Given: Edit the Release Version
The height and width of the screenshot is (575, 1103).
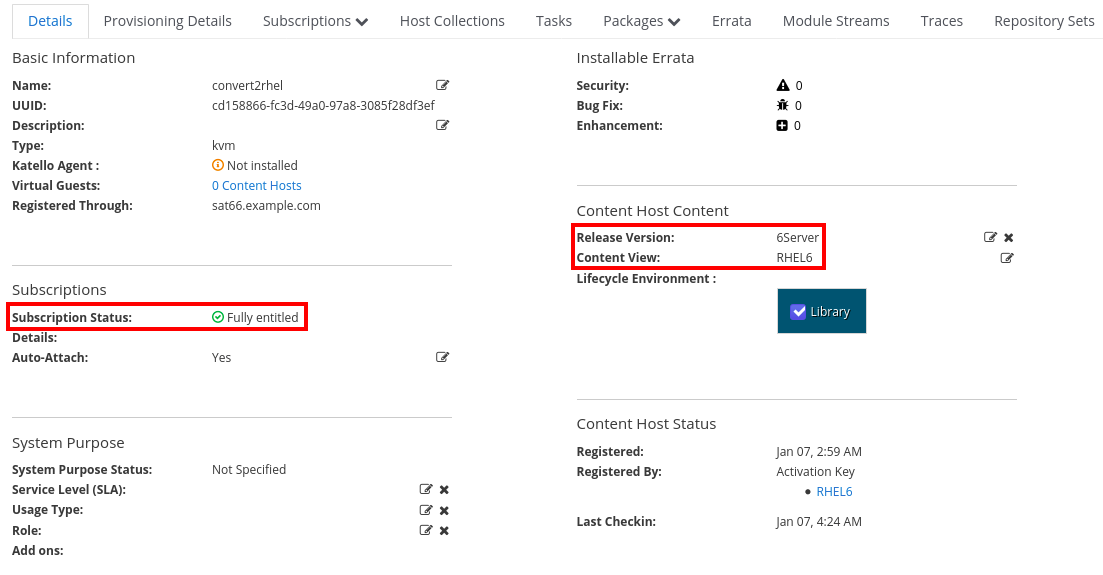Looking at the screenshot, I should [x=990, y=238].
